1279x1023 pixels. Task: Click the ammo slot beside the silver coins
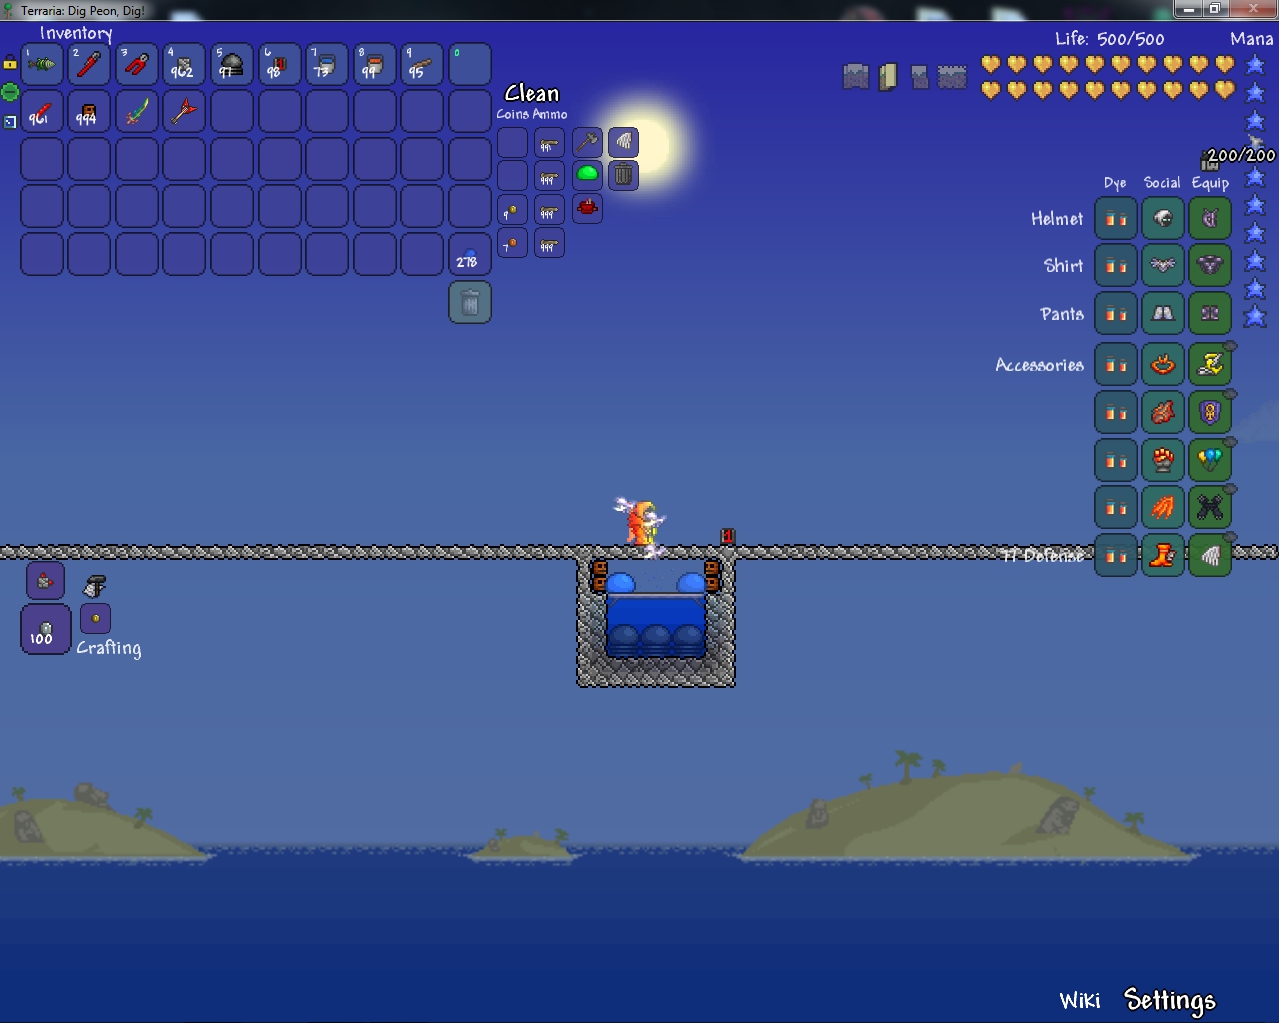coord(549,210)
